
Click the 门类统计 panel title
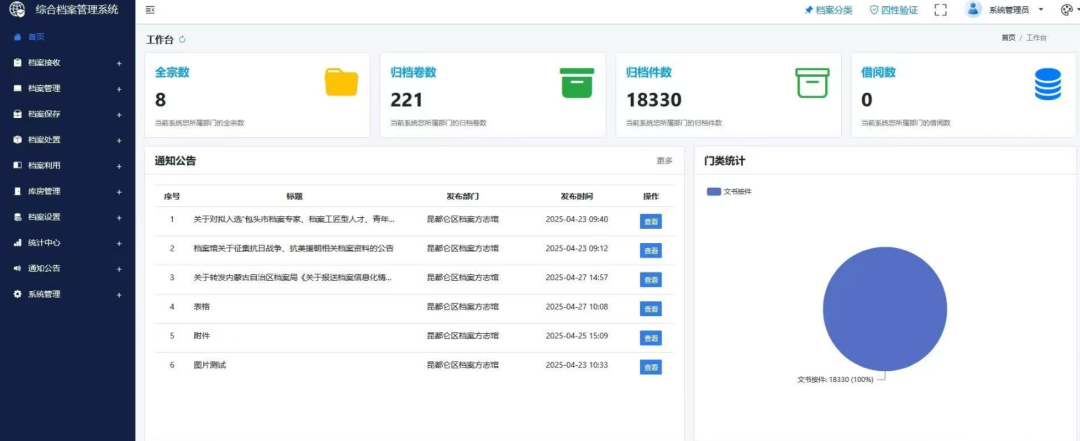(724, 161)
